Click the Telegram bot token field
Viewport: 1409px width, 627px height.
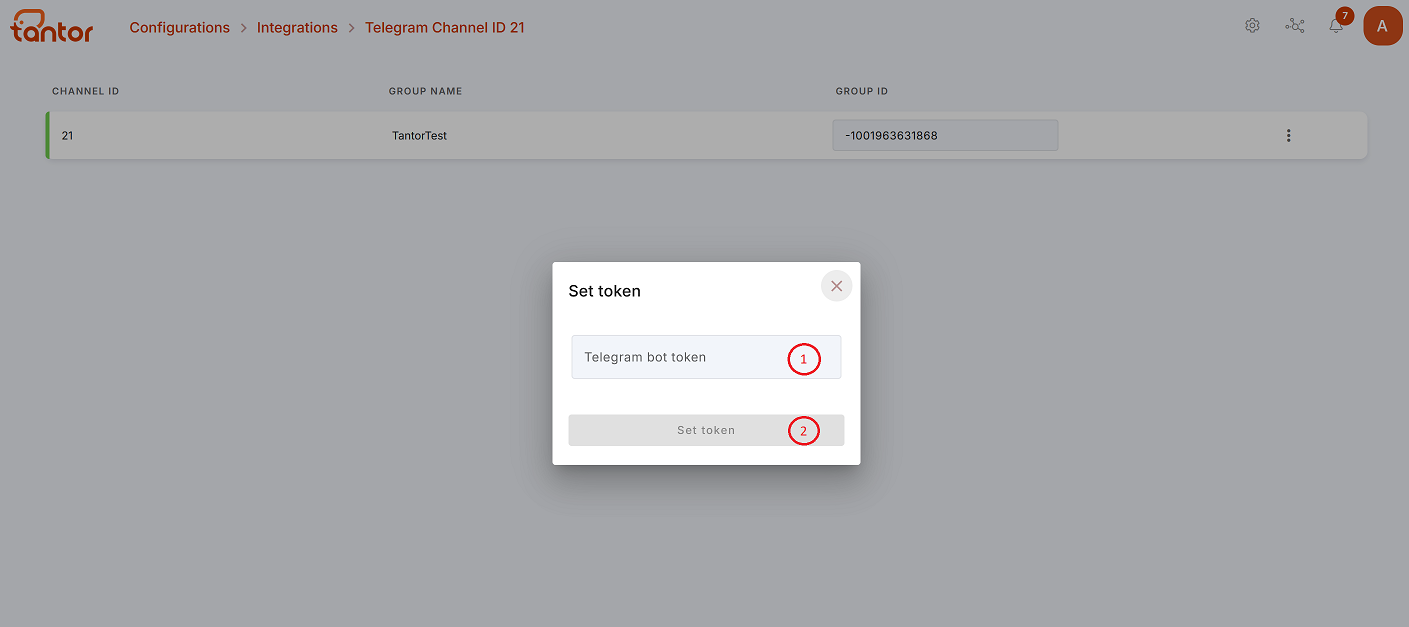(706, 357)
